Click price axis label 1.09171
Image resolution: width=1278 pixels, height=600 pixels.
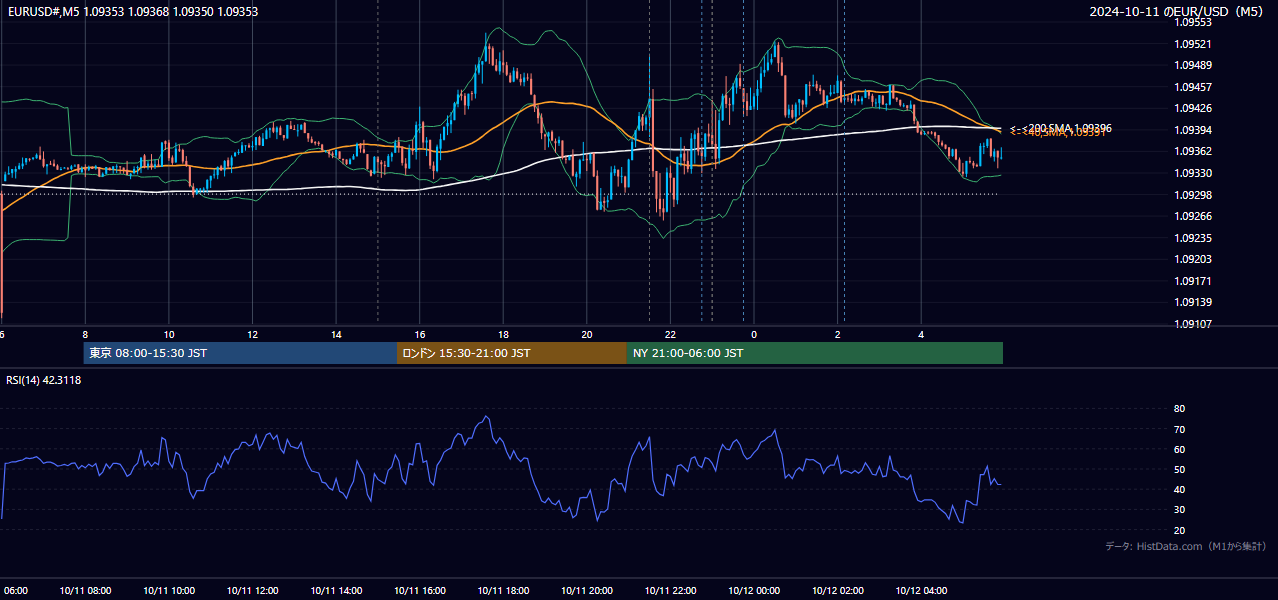click(1193, 281)
